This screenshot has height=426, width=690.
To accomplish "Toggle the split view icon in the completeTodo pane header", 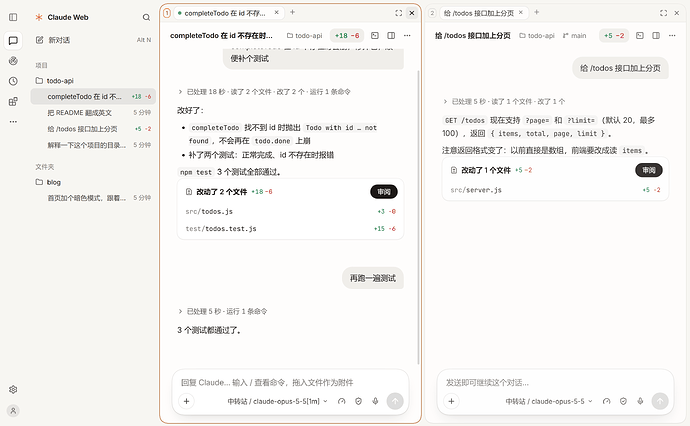I will tap(391, 36).
